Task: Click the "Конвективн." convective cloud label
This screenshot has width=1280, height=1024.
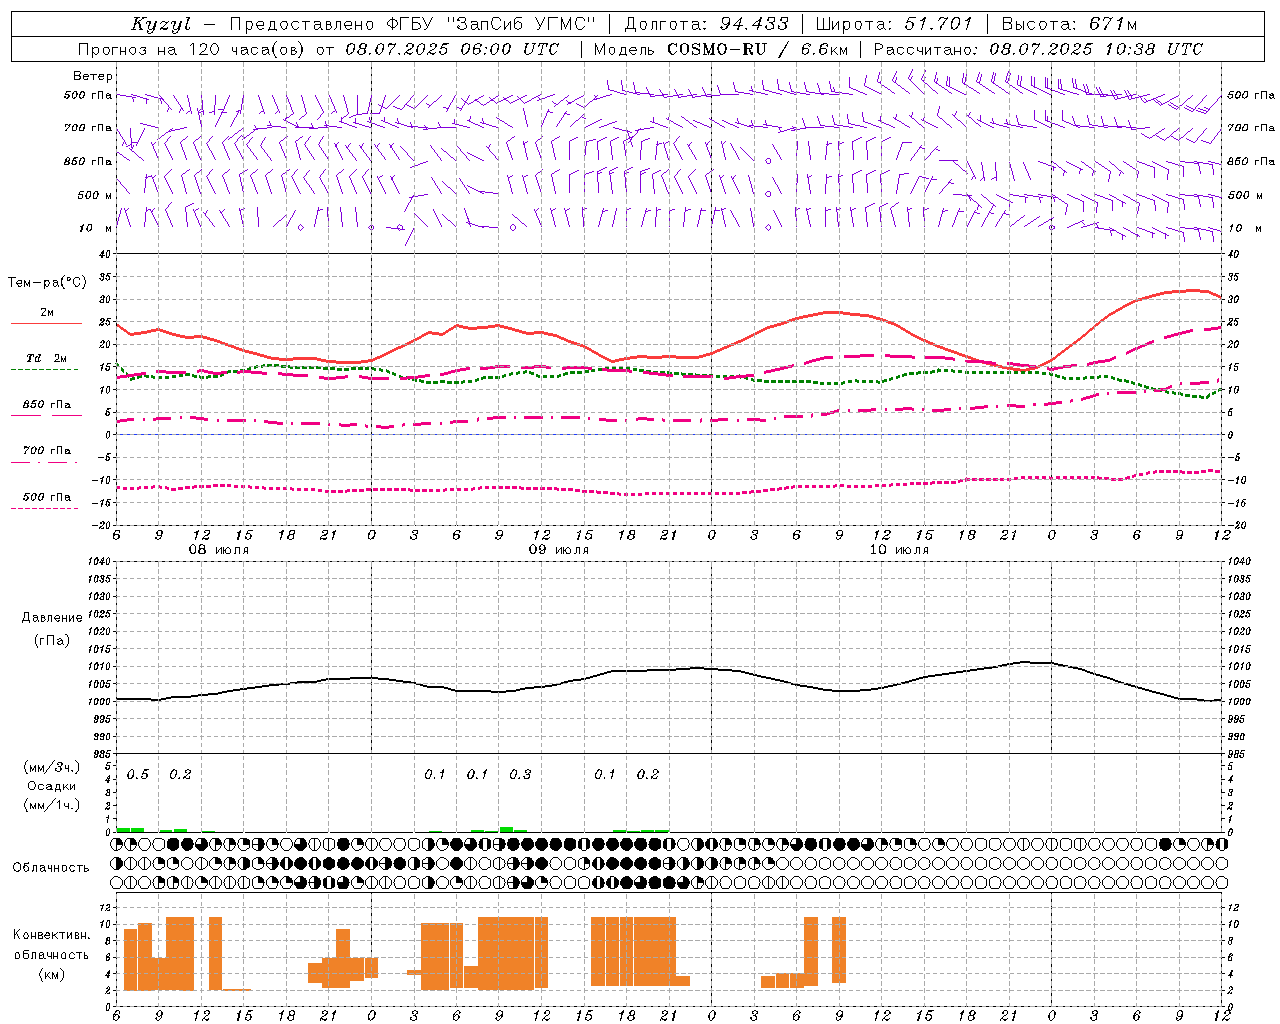Action: pyautogui.click(x=52, y=934)
